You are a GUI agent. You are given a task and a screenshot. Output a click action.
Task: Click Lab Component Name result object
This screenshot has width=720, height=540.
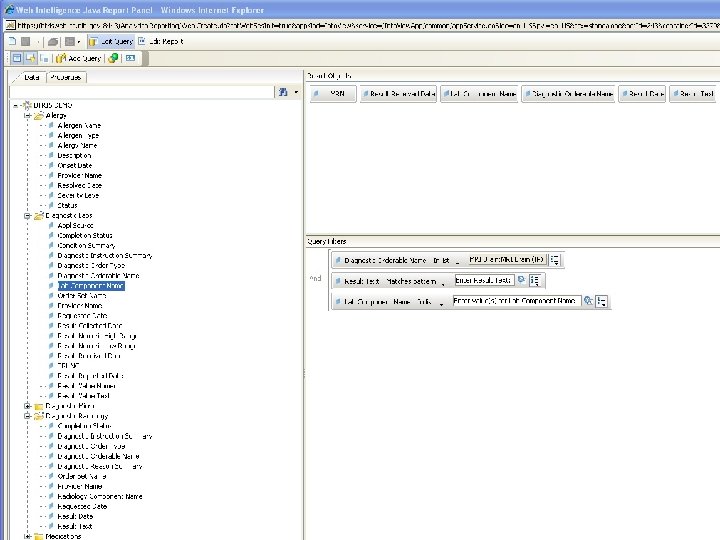point(479,94)
